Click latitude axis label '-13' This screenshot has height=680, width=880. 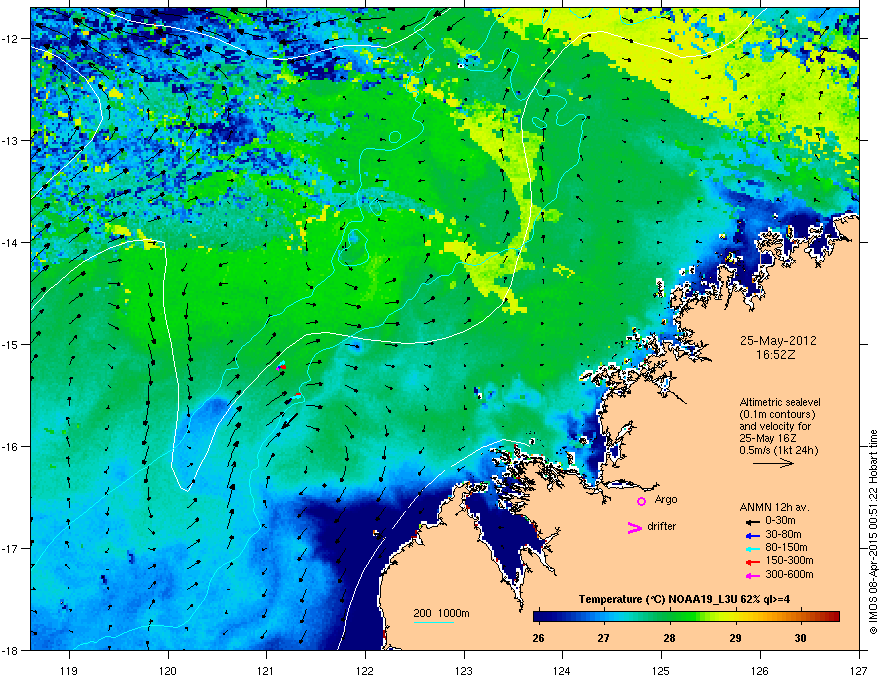[11, 141]
